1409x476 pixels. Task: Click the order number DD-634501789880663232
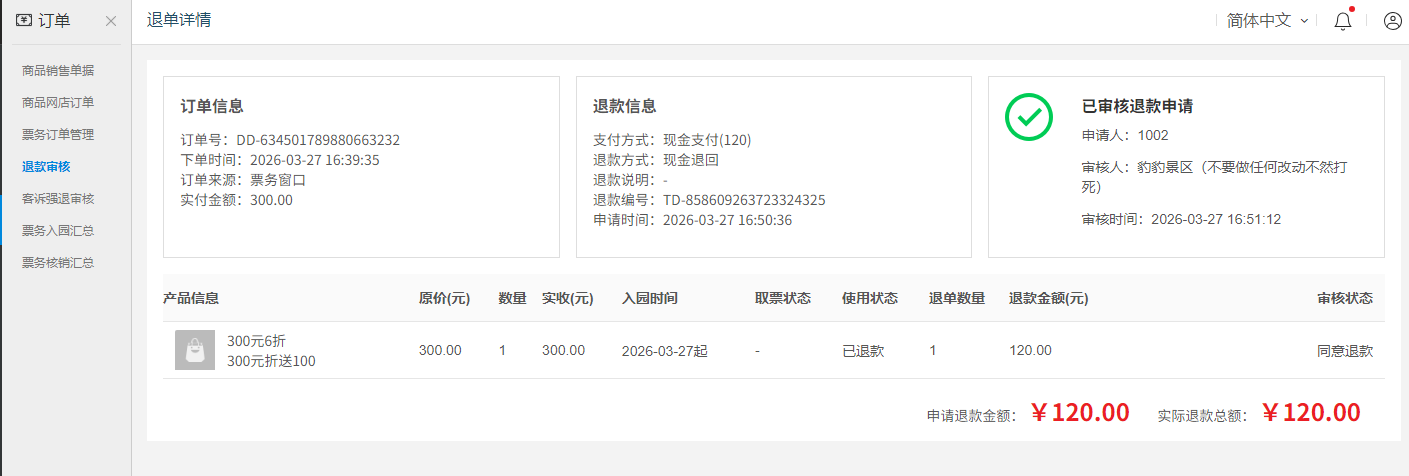click(x=318, y=140)
